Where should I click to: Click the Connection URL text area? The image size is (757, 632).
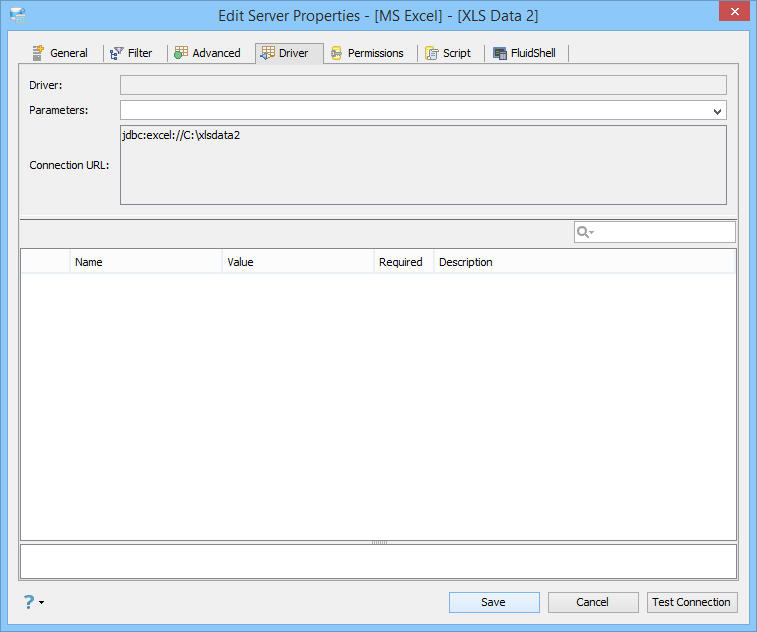pyautogui.click(x=423, y=165)
